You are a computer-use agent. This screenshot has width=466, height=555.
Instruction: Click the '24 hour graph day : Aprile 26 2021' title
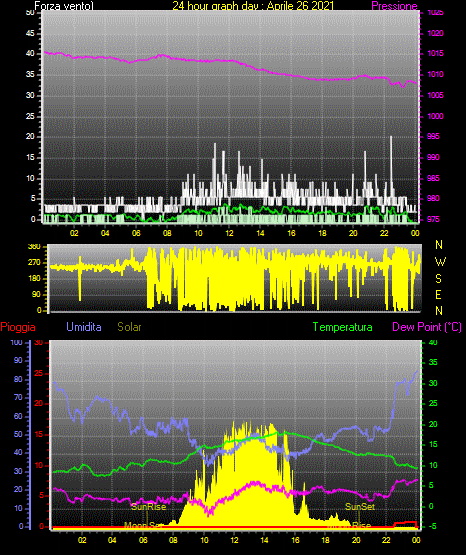tap(253, 6)
